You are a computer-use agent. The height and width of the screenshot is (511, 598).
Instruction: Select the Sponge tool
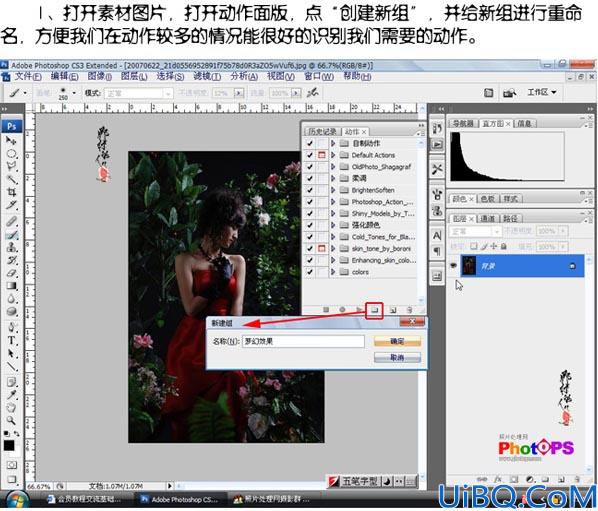(x=11, y=311)
